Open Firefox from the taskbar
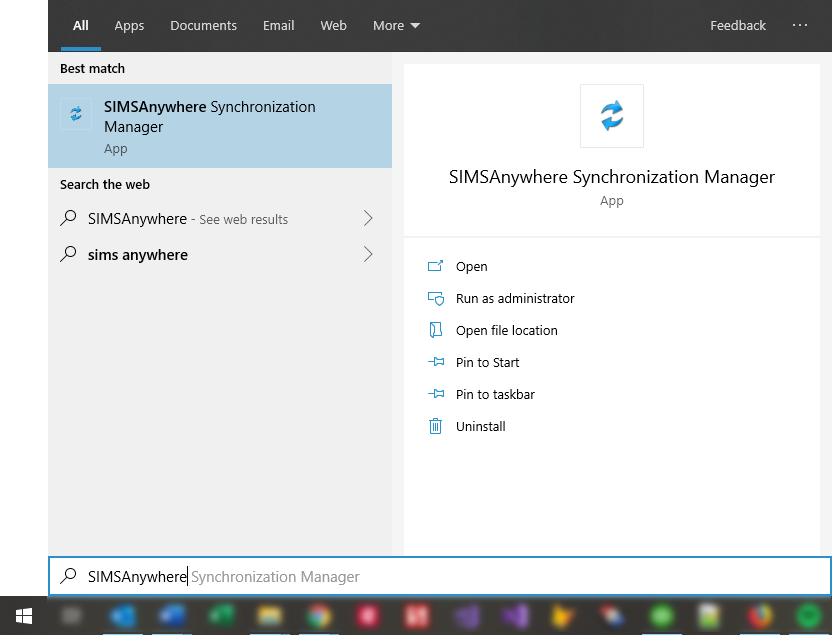 coord(760,616)
